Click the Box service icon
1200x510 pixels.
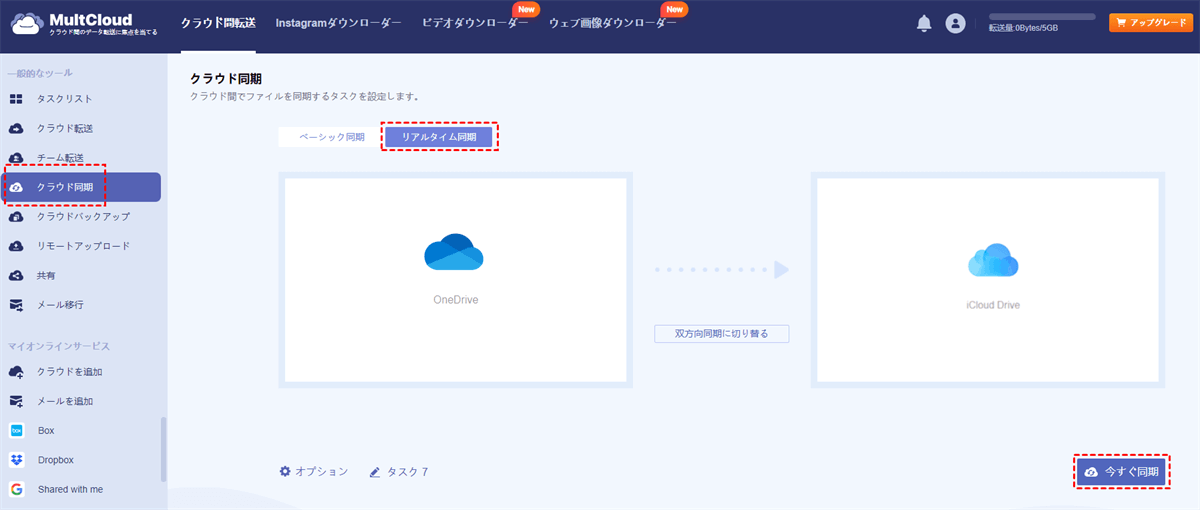pyautogui.click(x=16, y=430)
